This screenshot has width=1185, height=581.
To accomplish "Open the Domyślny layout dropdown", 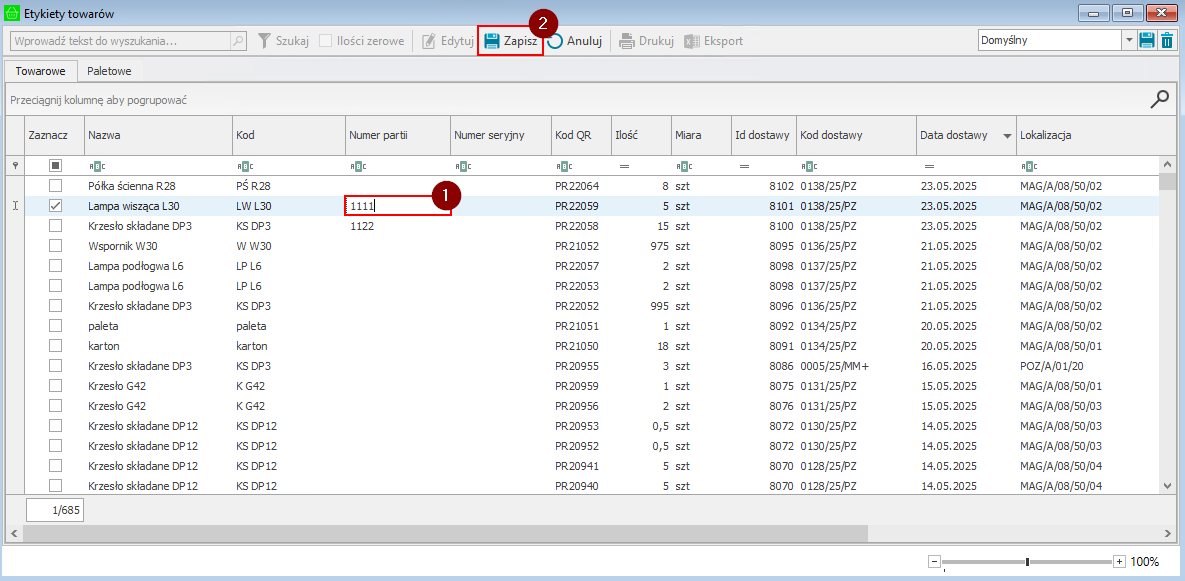I will 1129,41.
